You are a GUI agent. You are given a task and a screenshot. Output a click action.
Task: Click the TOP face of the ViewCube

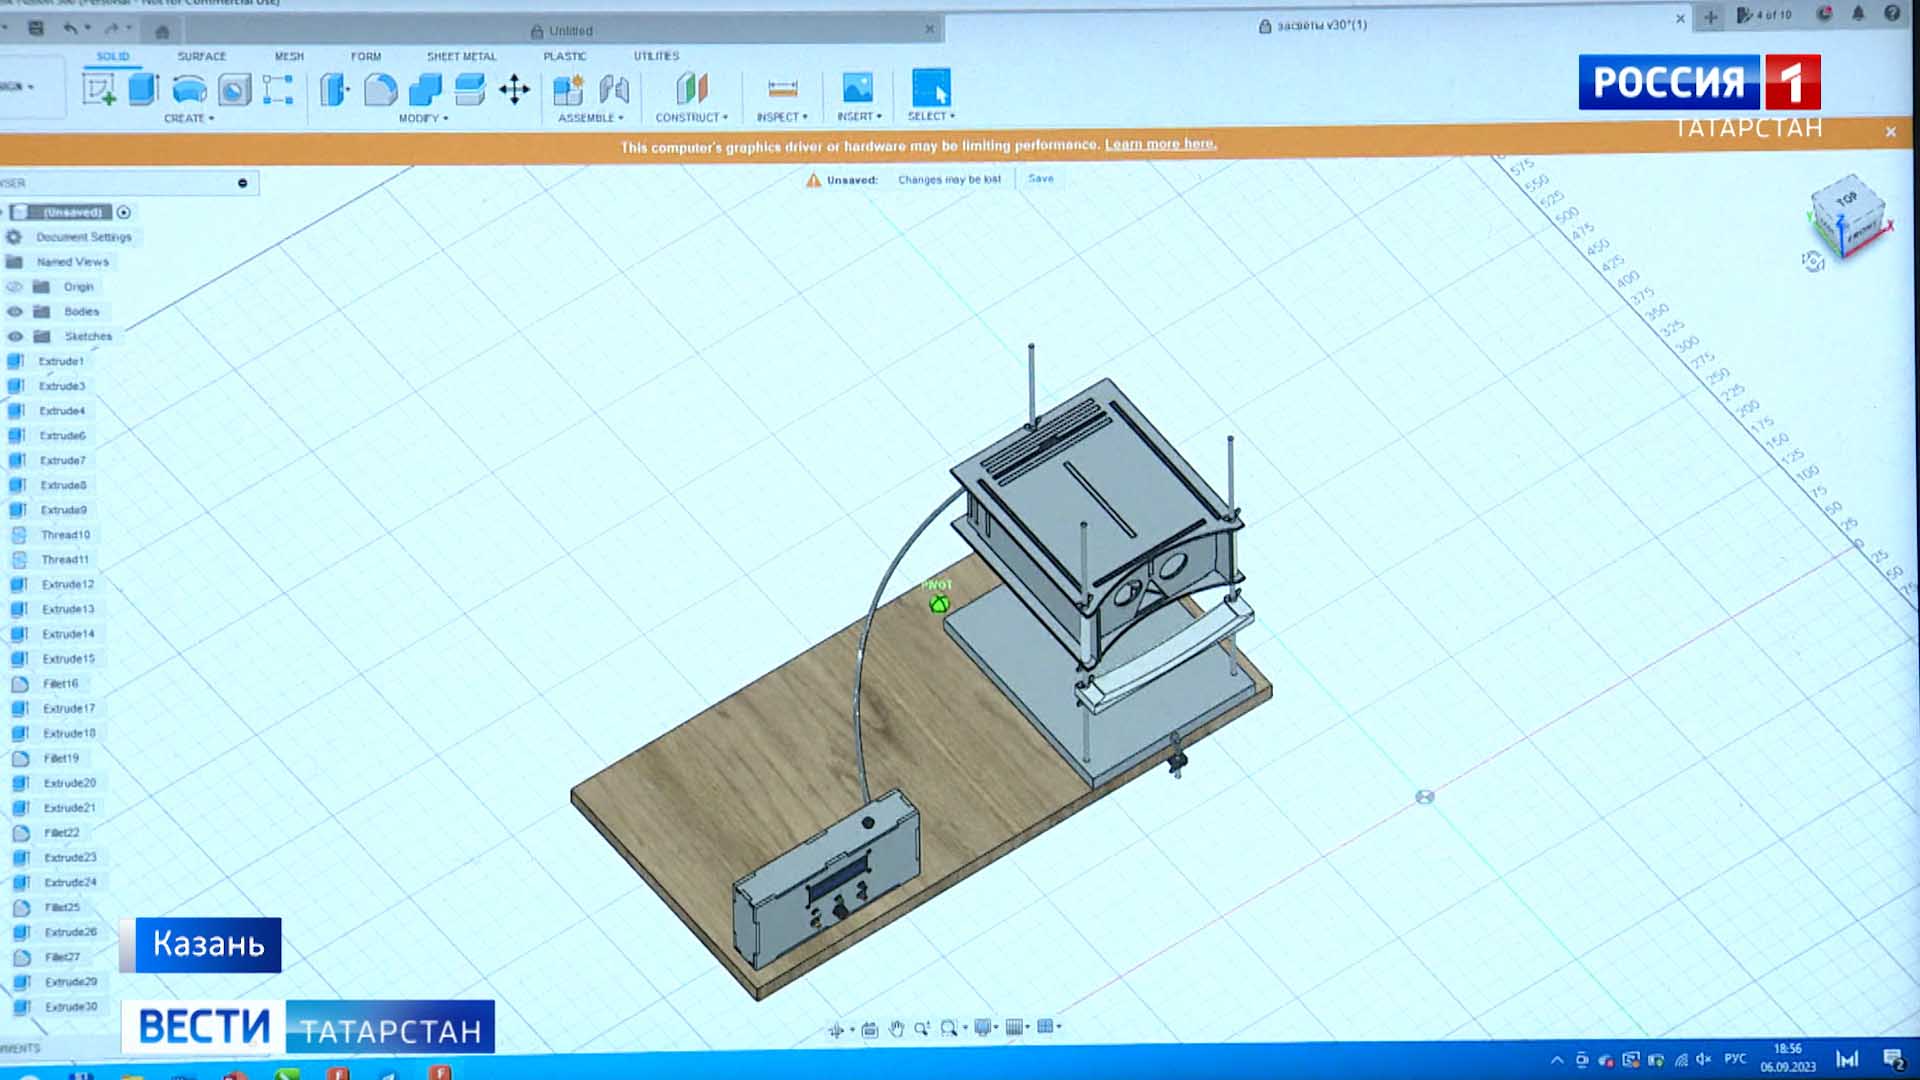tap(1846, 199)
